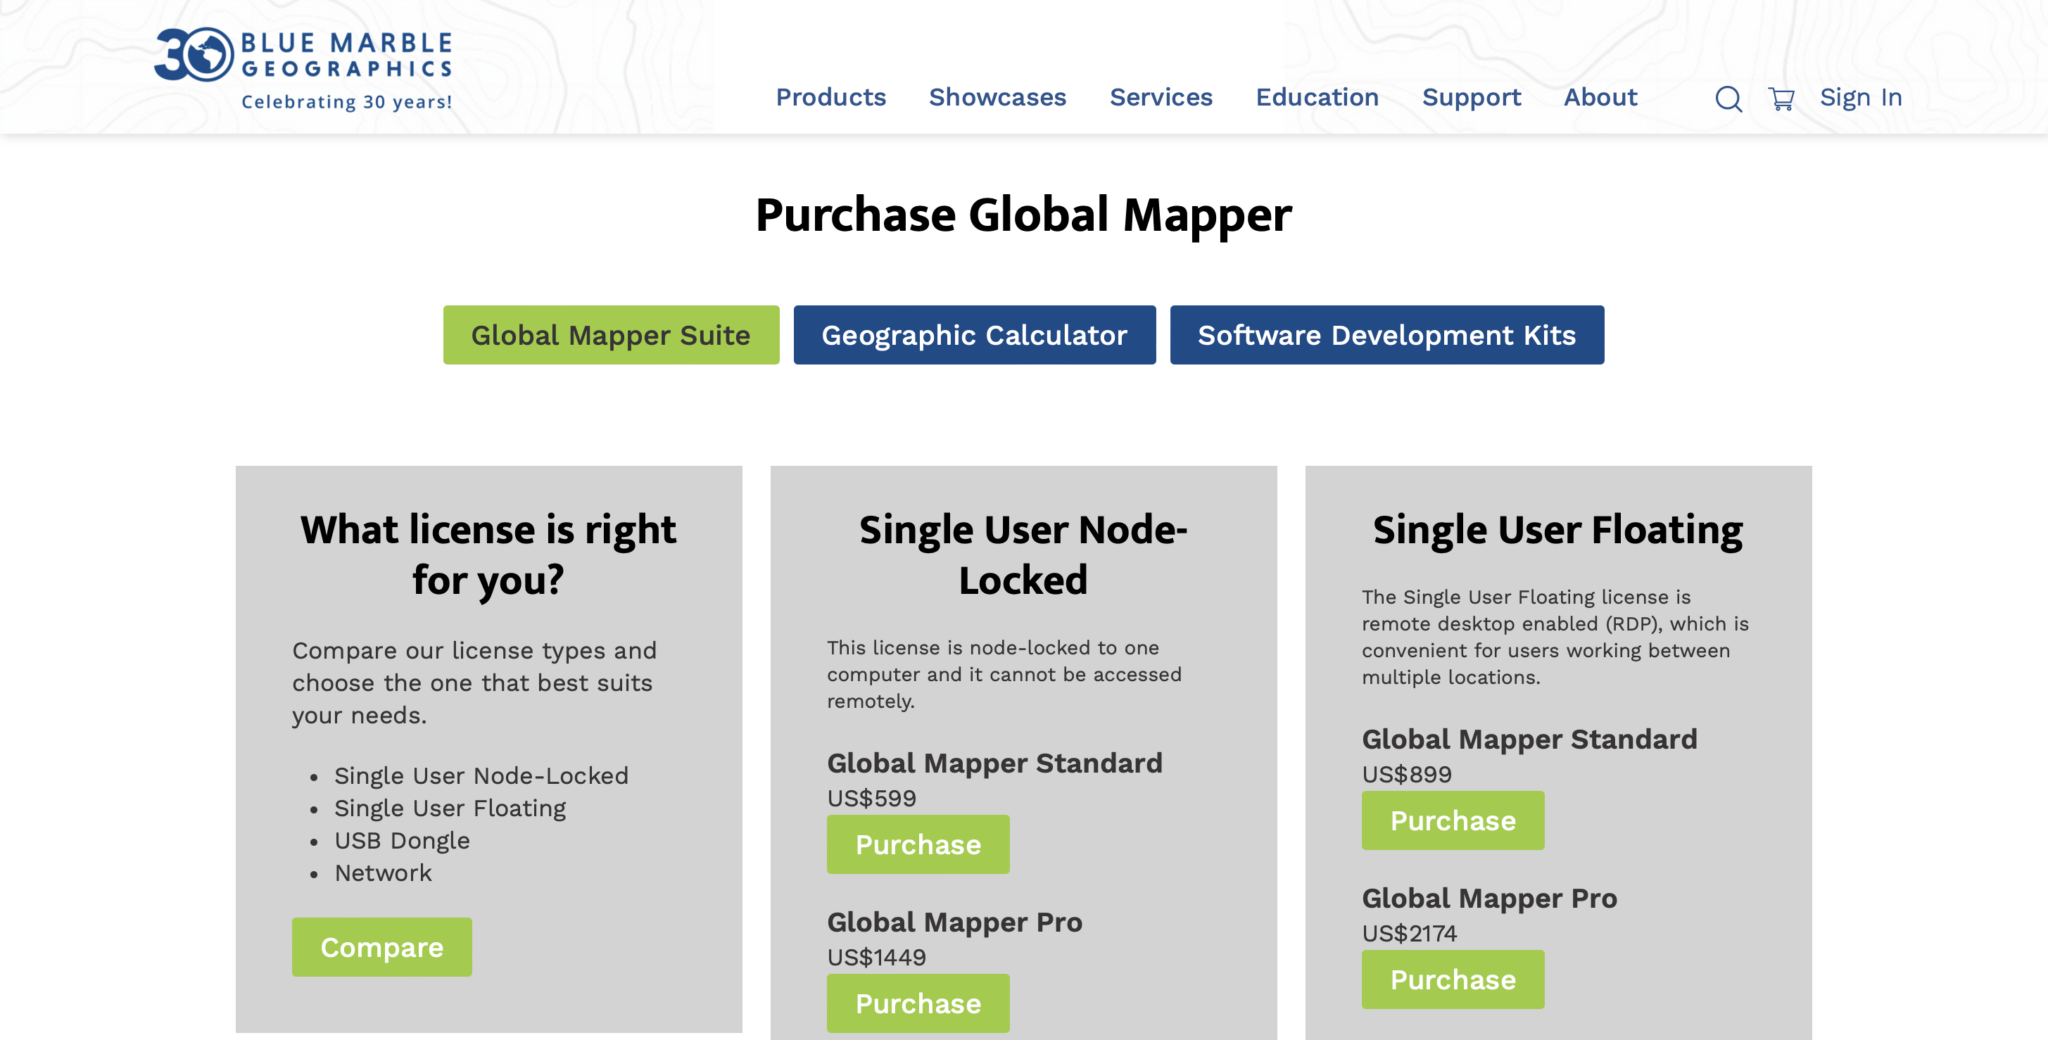This screenshot has width=2048, height=1040.
Task: Click the Purchase Global Mapper page heading
Action: pos(1023,213)
